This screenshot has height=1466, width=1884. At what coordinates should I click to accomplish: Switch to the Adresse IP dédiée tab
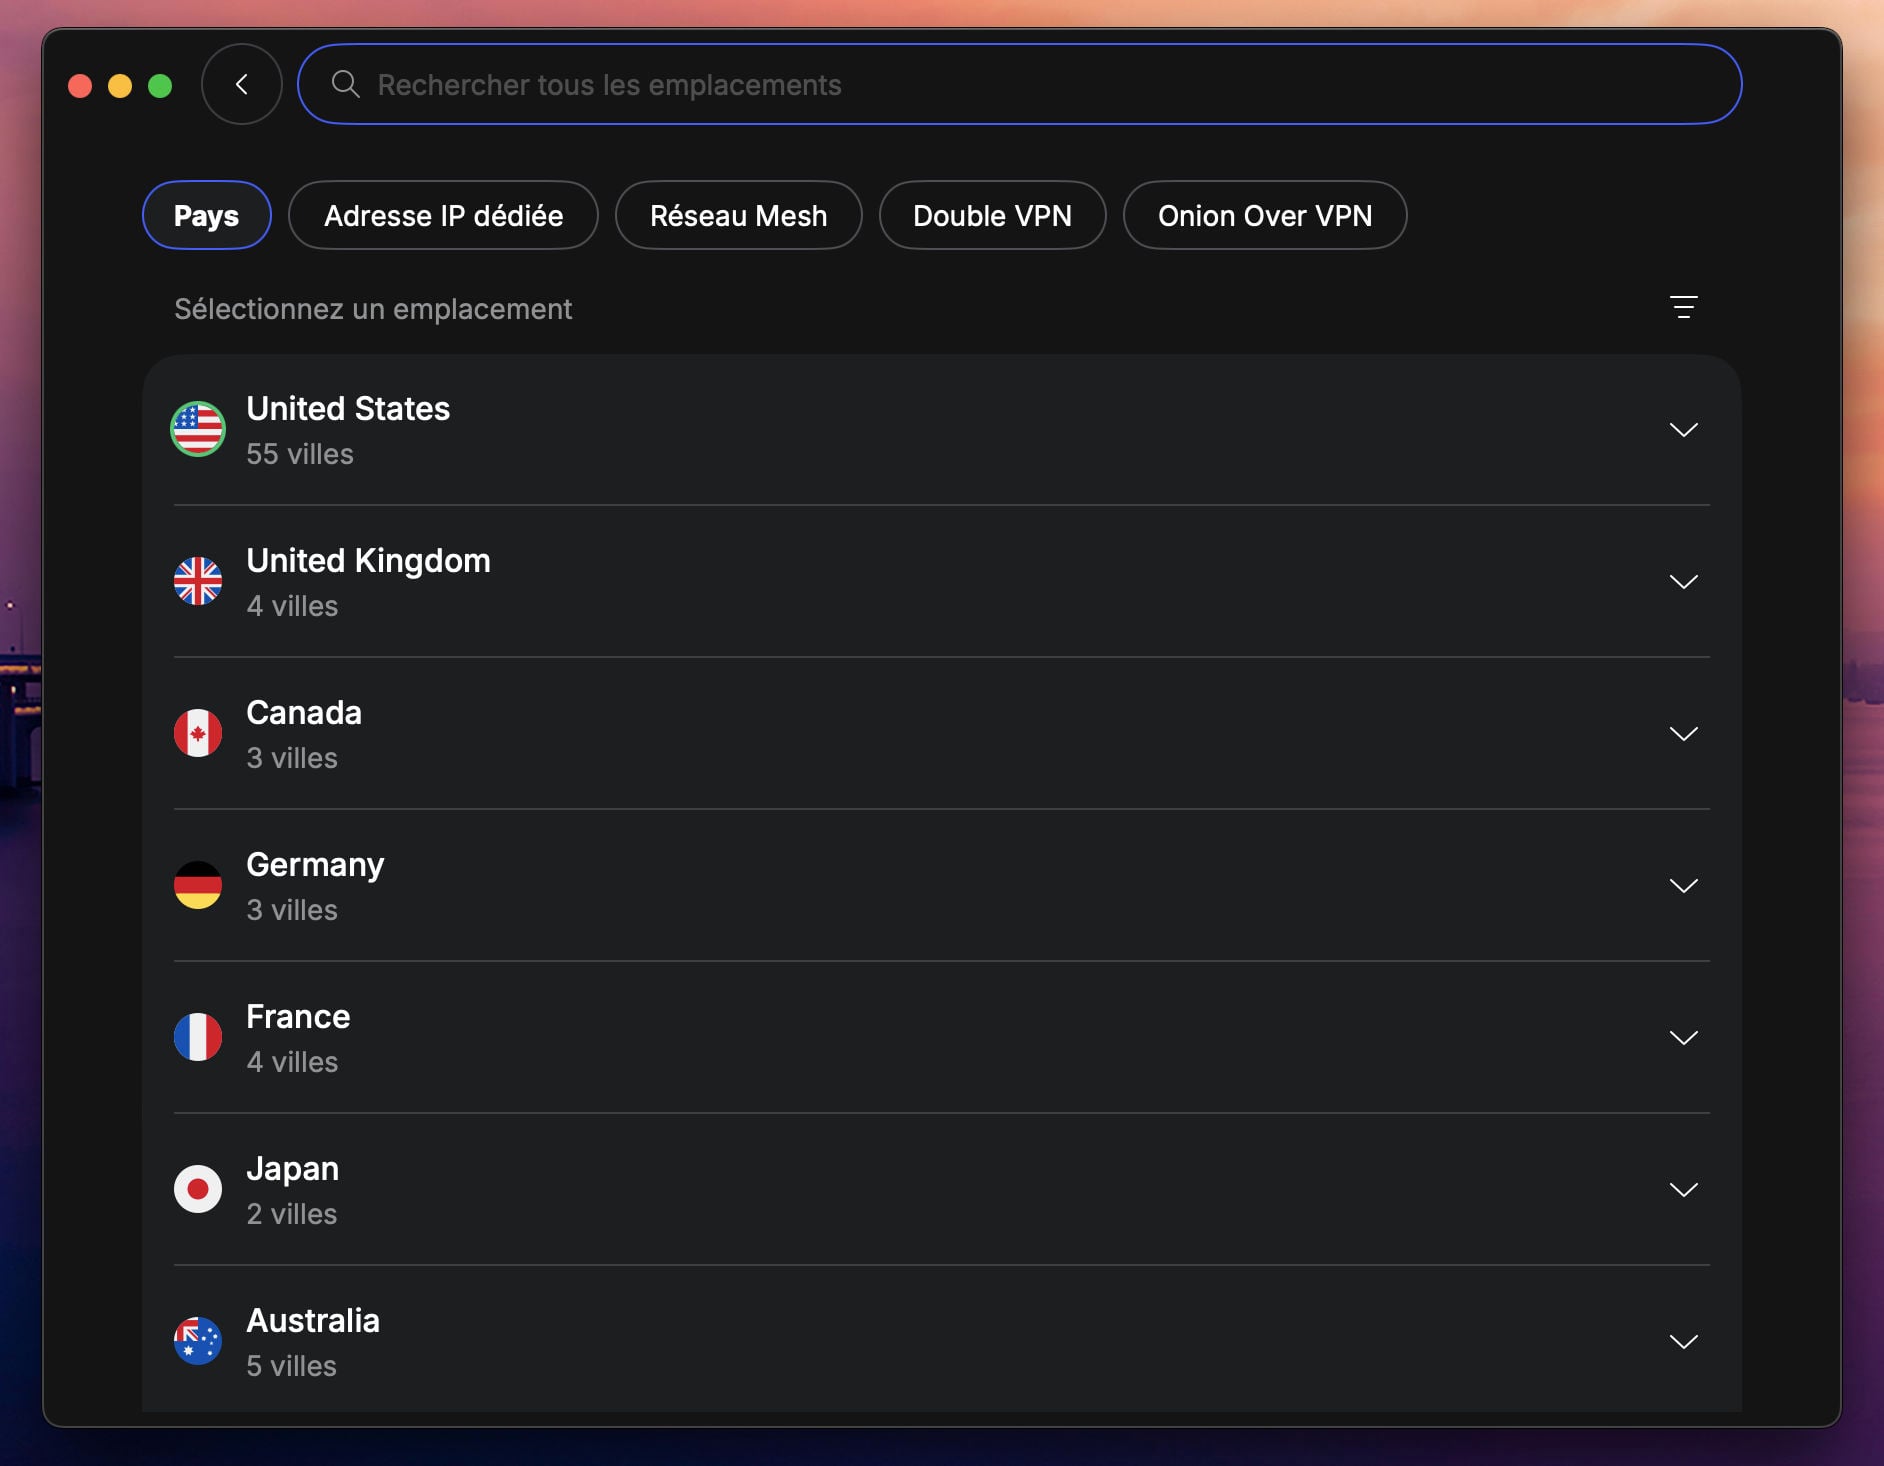(x=443, y=216)
